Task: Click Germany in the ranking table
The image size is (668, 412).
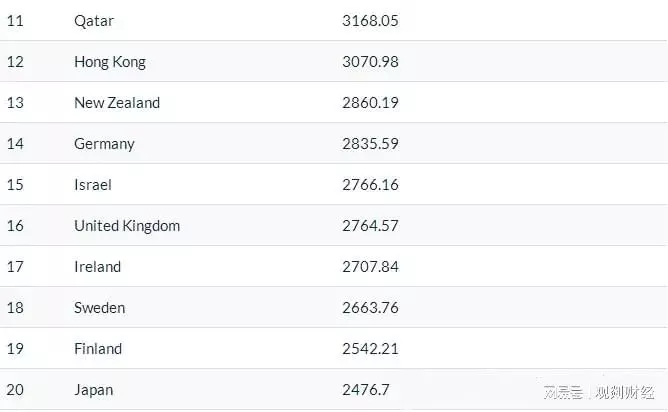Action: click(104, 144)
